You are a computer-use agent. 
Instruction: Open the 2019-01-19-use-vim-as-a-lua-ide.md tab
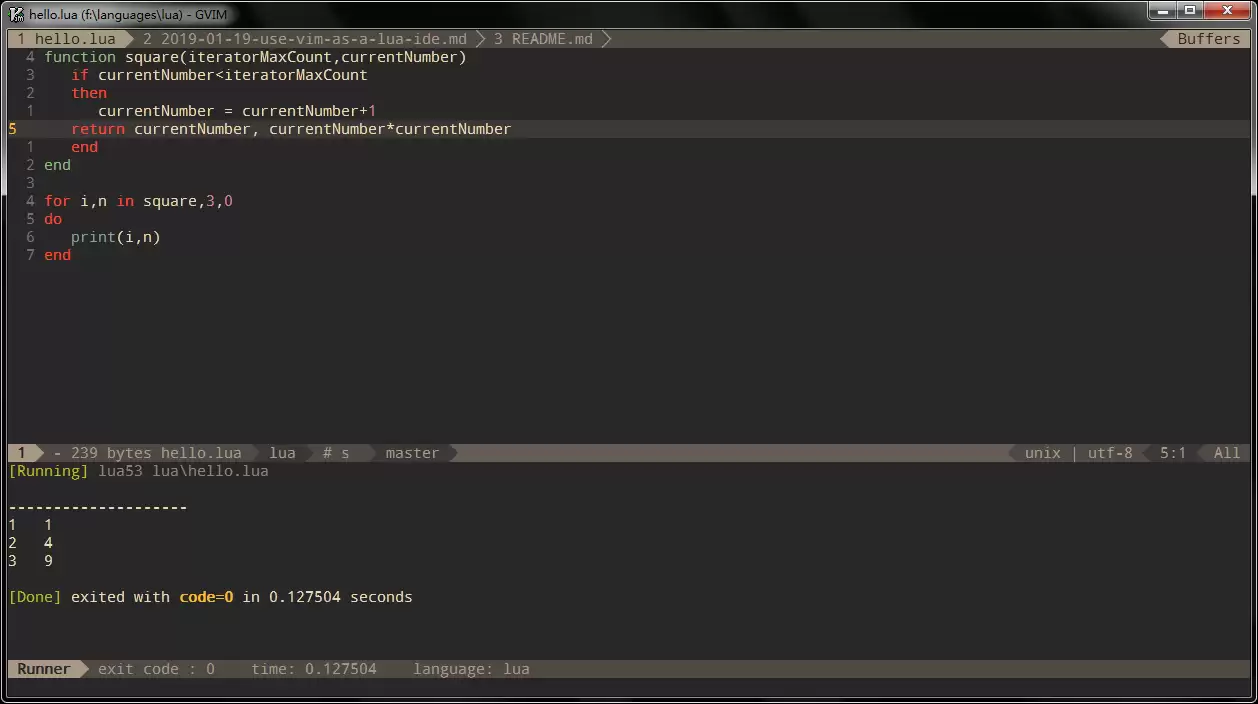tap(305, 39)
